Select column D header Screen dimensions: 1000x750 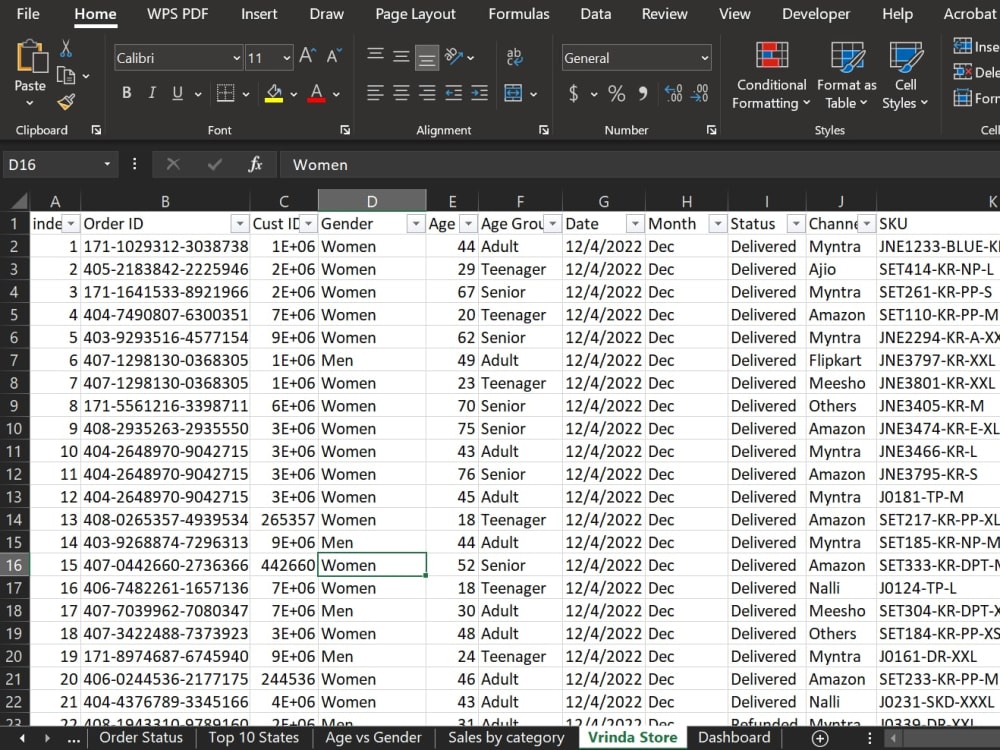tap(372, 202)
